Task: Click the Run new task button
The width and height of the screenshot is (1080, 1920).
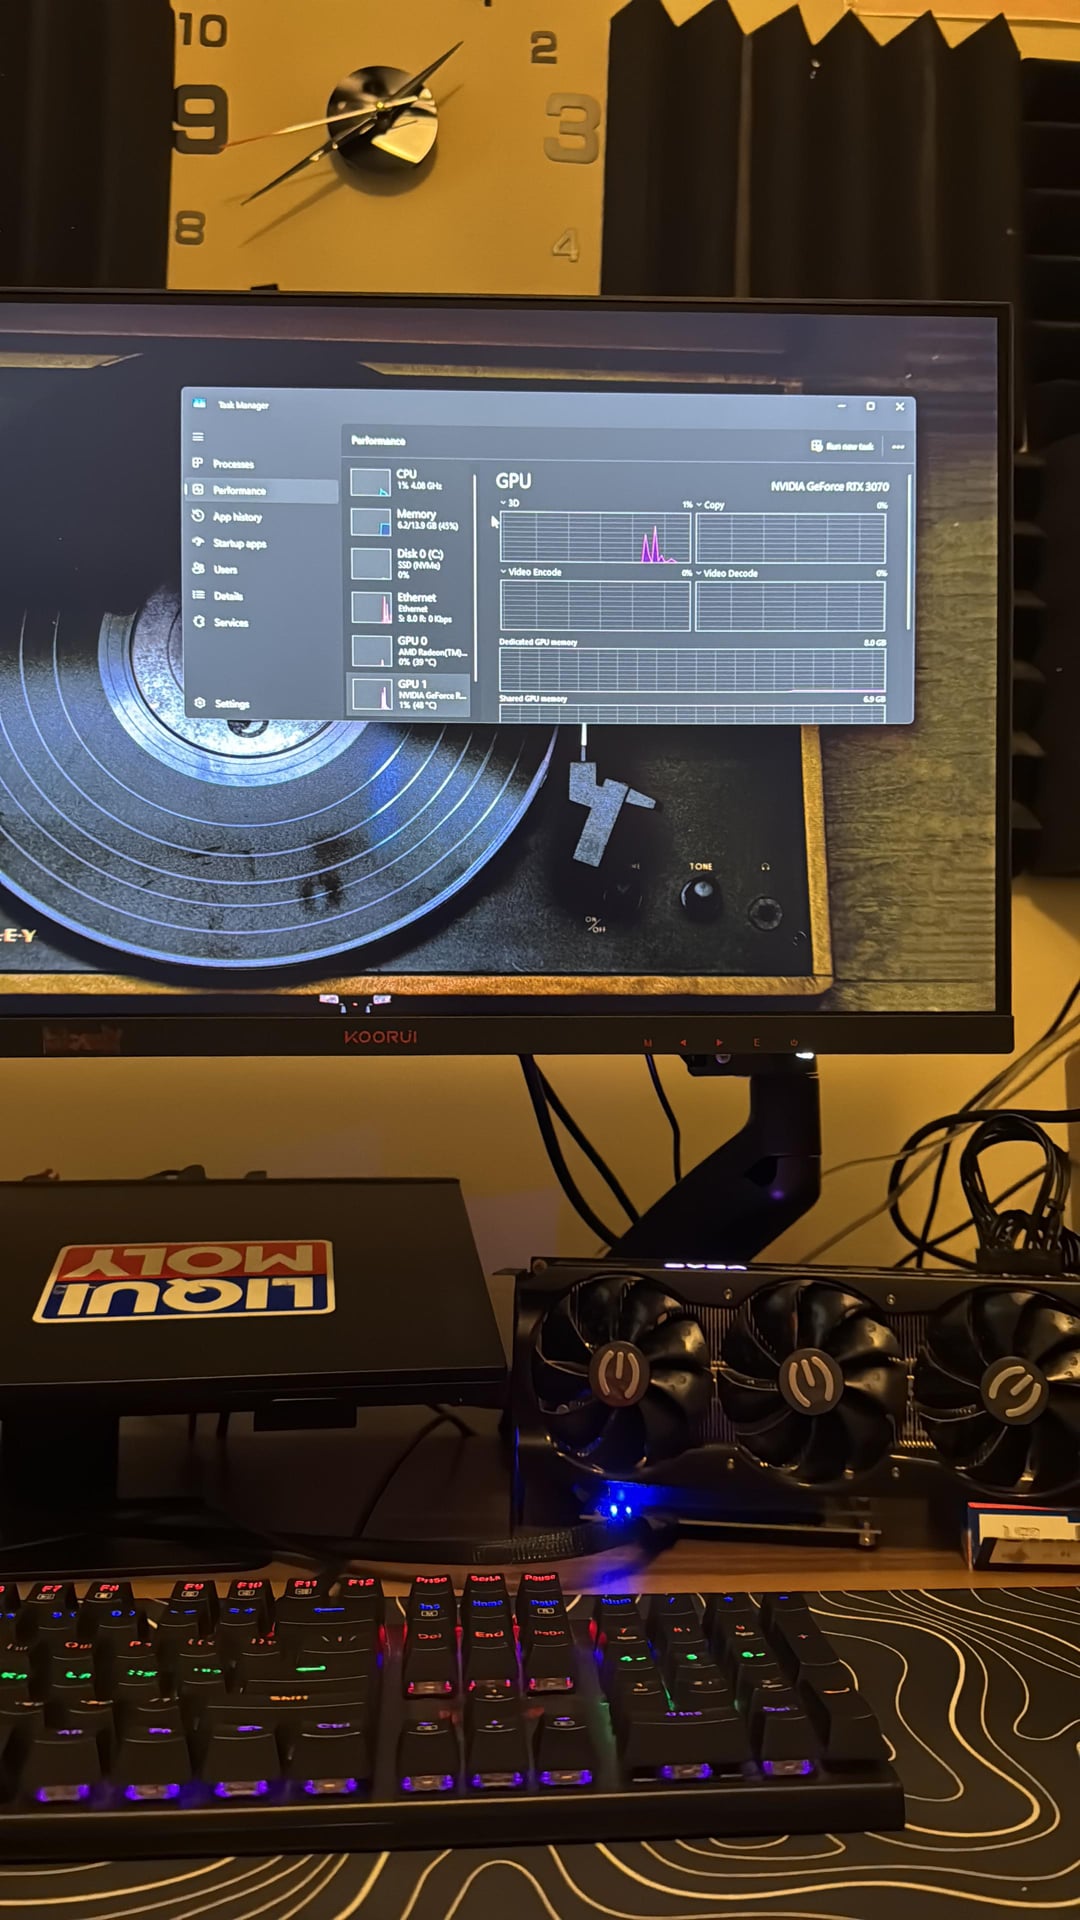Action: [842, 446]
